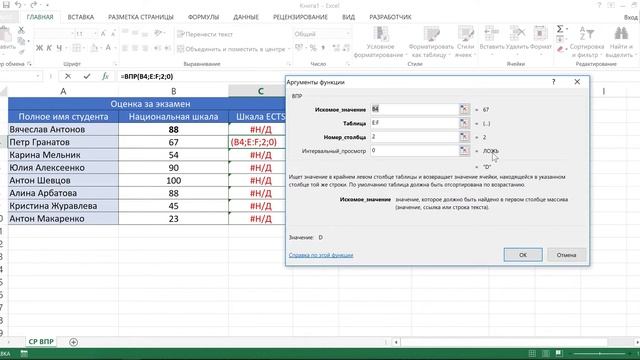Expand the font size dropdown
This screenshot has height=360, width=640.
[95, 34]
